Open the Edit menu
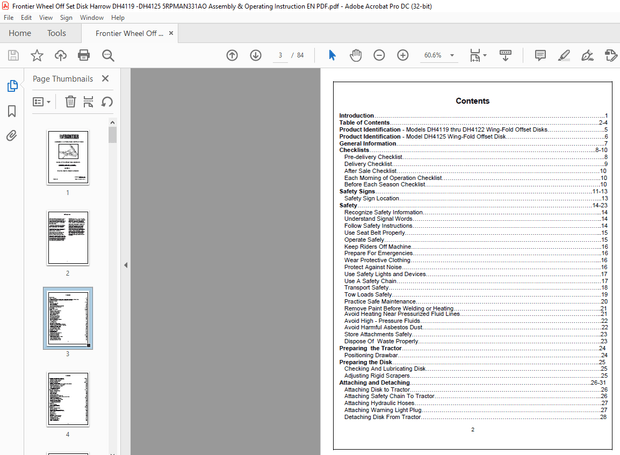Image resolution: width=620 pixels, height=455 pixels. tap(26, 17)
